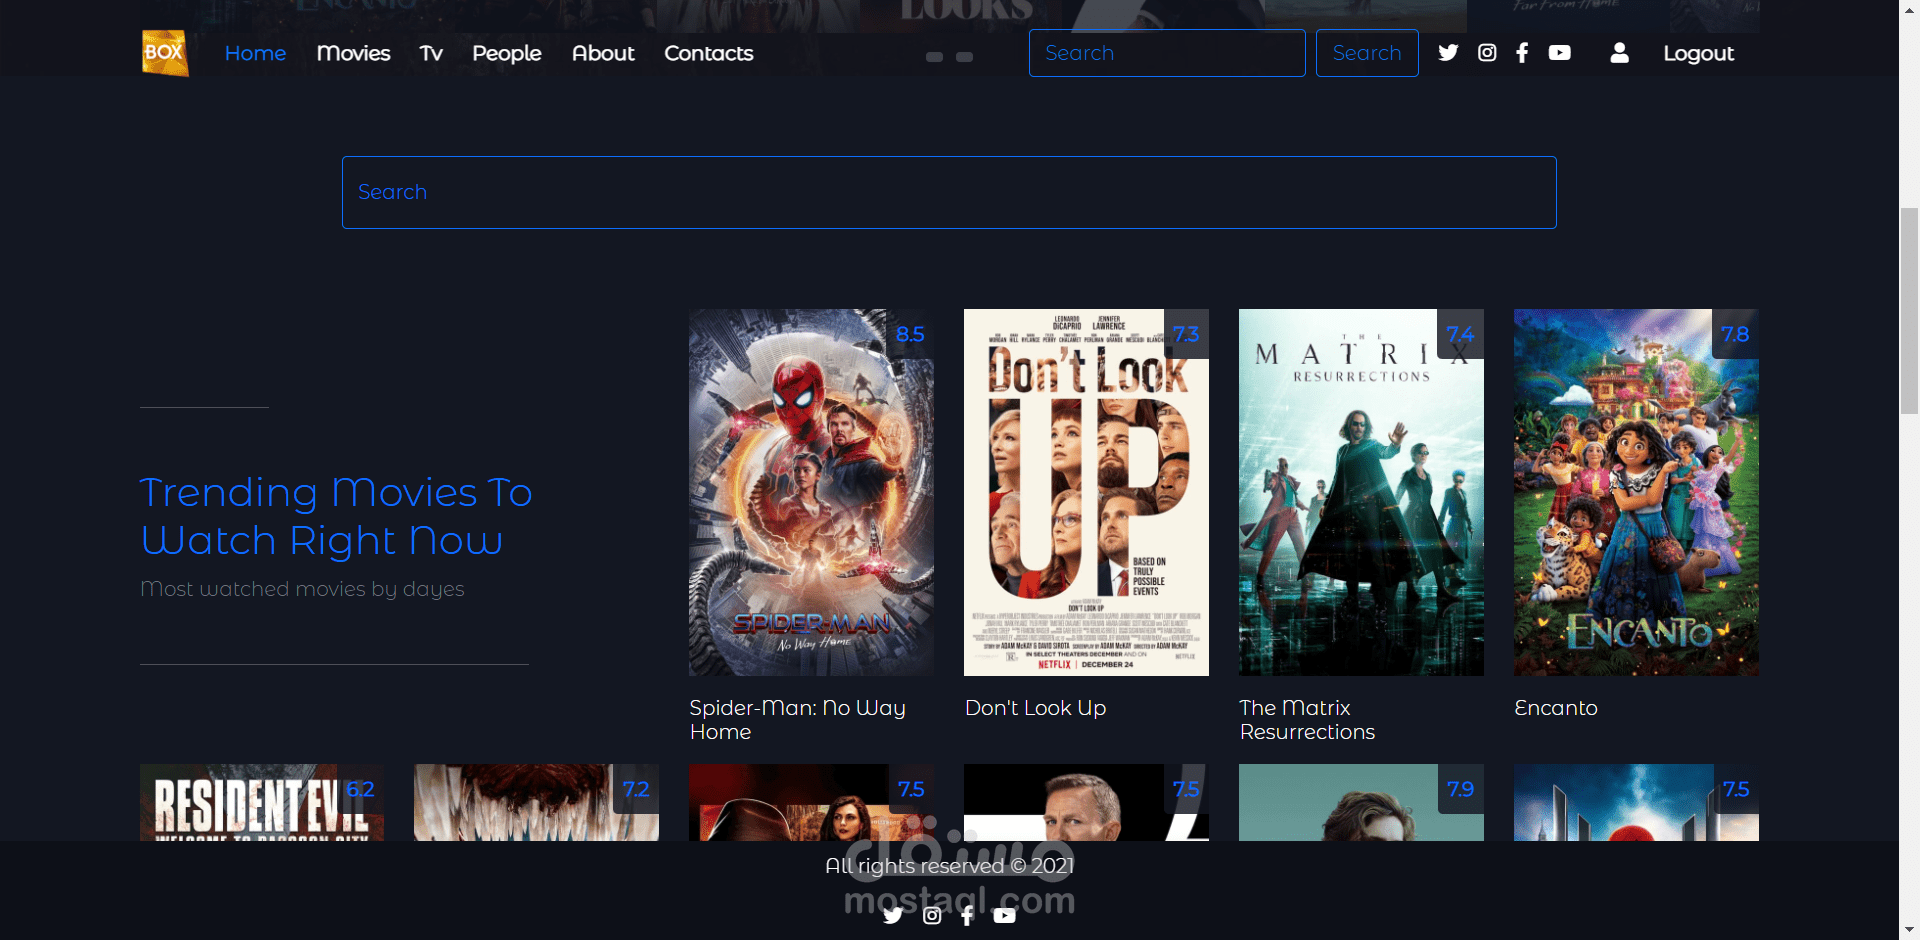This screenshot has height=940, width=1920.
Task: Click the user profile icon
Action: 1620,53
